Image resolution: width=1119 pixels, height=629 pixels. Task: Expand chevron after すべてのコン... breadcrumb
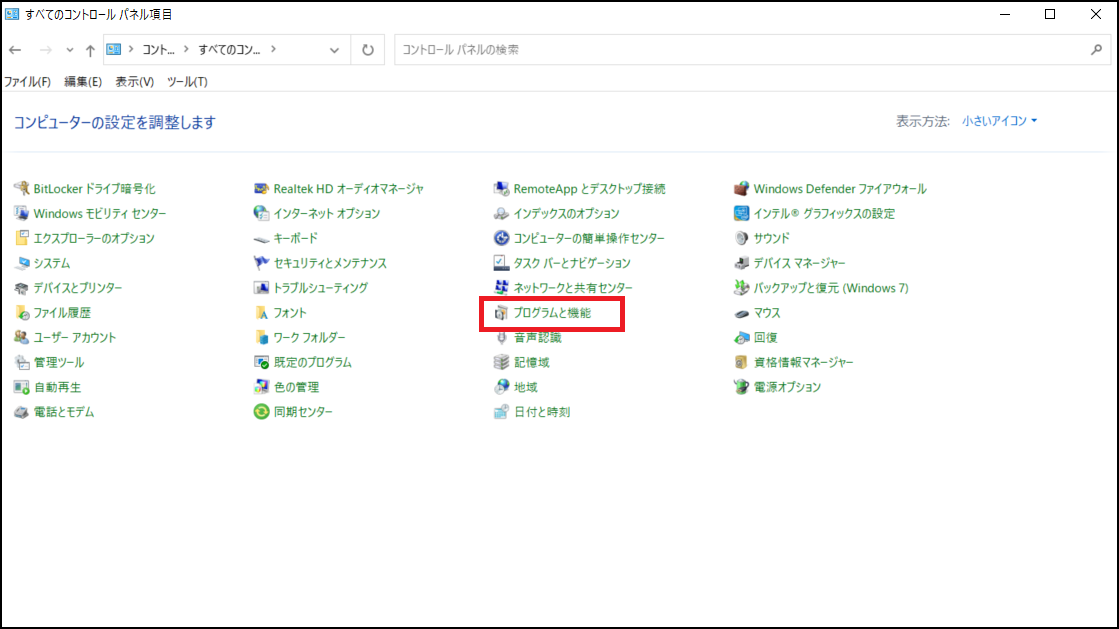point(273,49)
